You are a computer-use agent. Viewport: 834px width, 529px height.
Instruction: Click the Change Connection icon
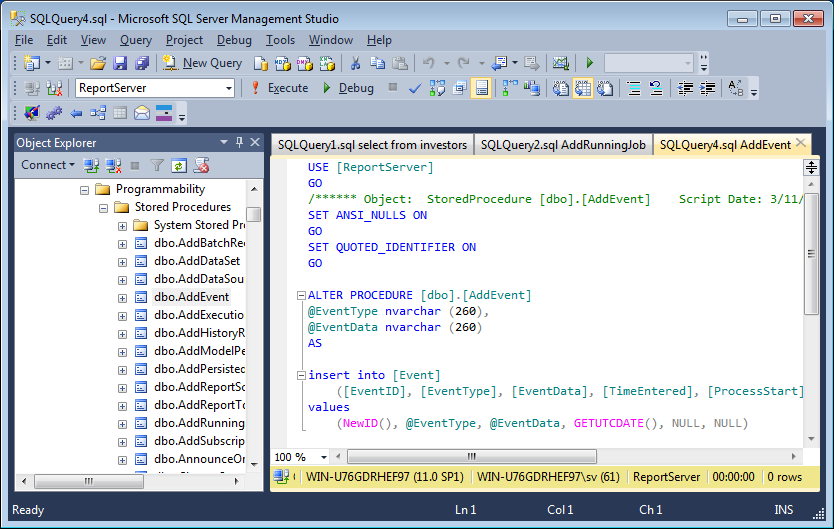[54, 88]
